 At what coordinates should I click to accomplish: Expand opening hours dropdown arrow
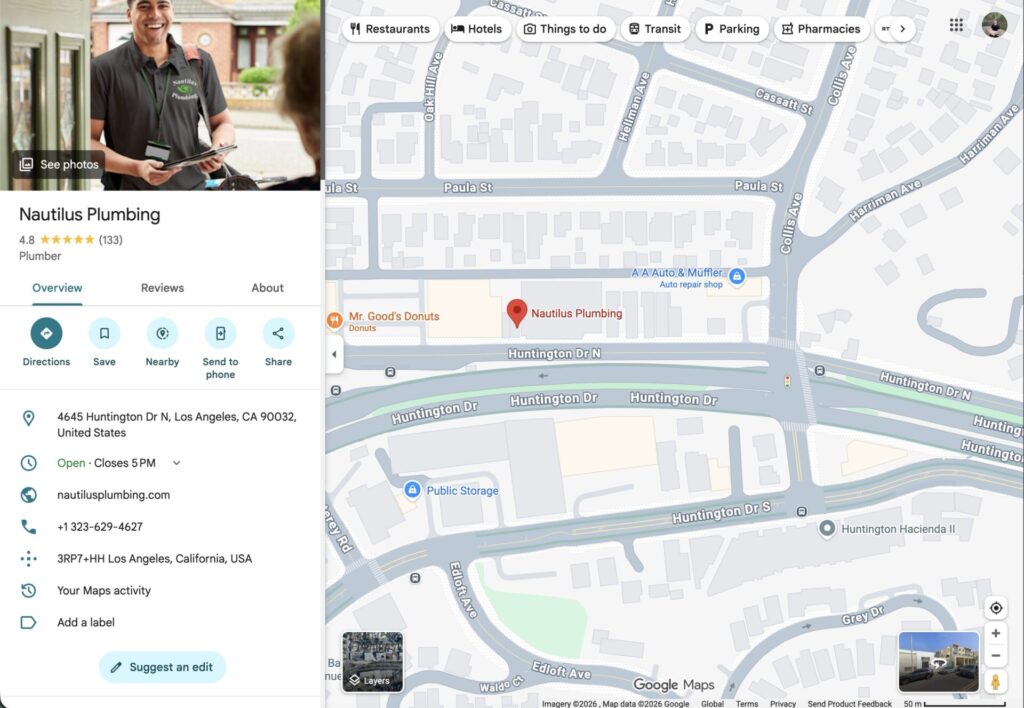click(177, 463)
